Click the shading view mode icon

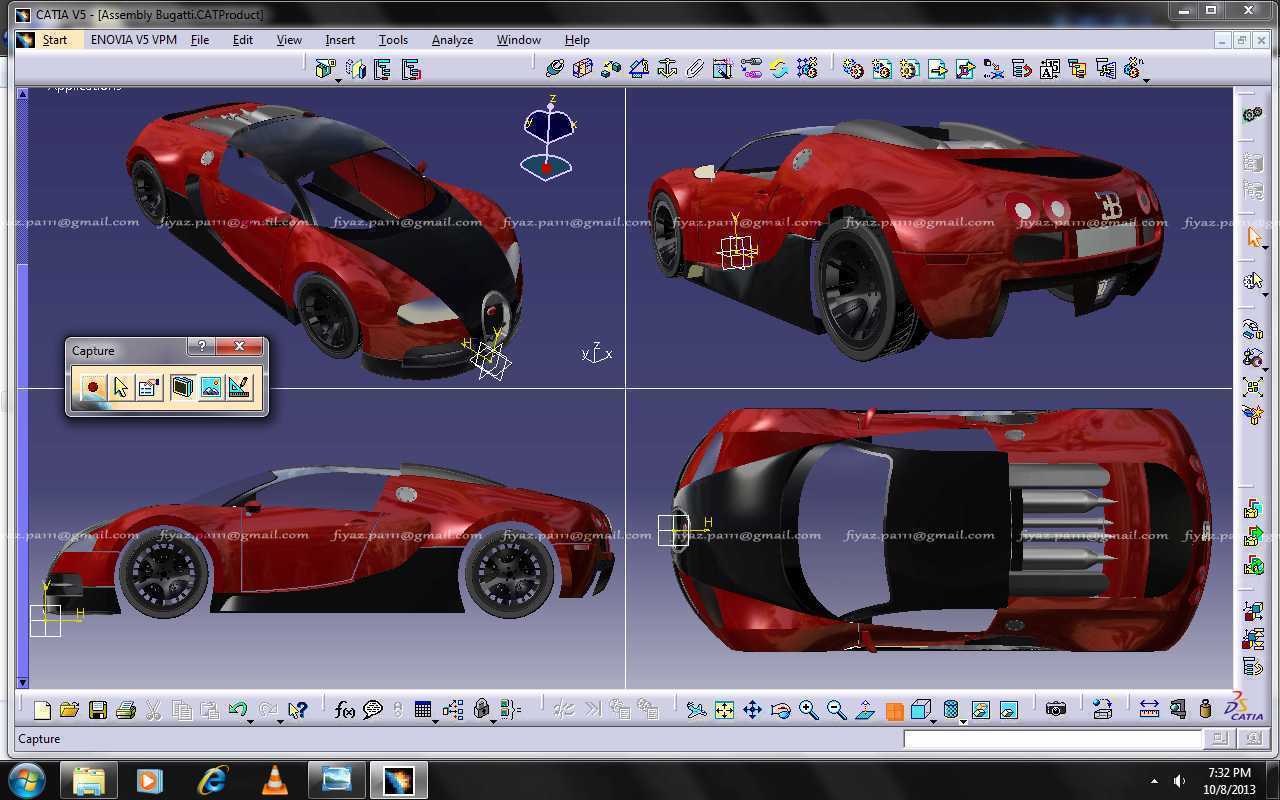[x=951, y=710]
